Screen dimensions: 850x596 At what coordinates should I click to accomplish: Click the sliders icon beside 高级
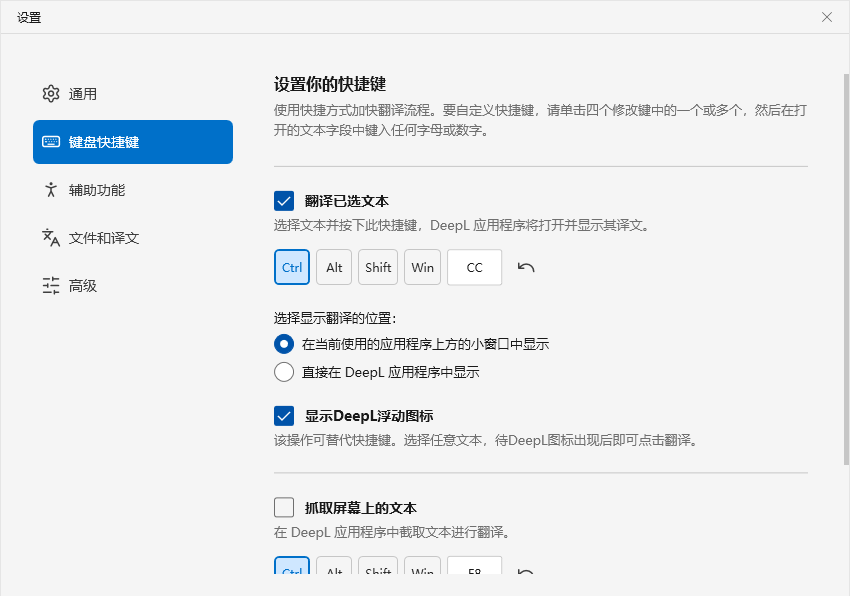[x=51, y=285]
